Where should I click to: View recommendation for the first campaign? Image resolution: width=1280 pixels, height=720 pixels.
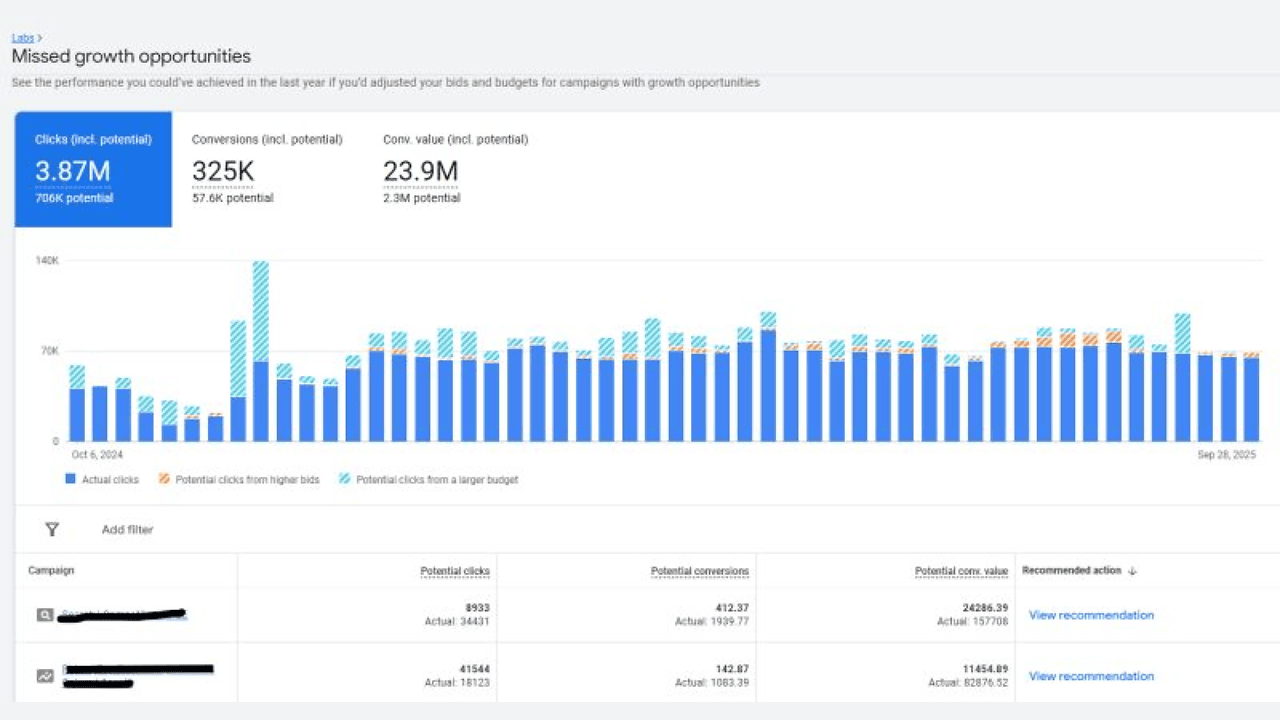tap(1091, 615)
